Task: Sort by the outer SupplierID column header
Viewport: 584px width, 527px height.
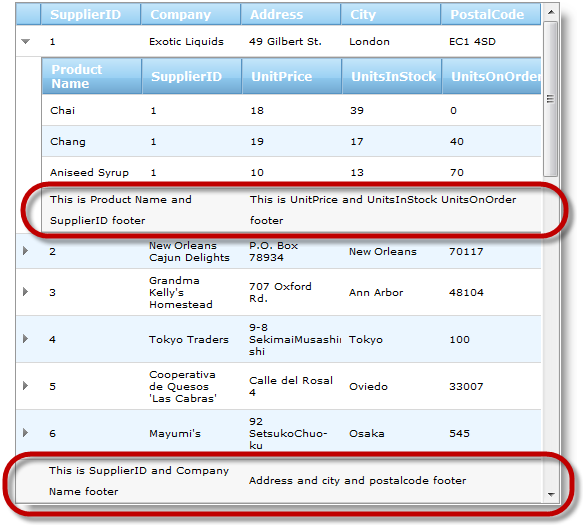Action: pyautogui.click(x=91, y=15)
